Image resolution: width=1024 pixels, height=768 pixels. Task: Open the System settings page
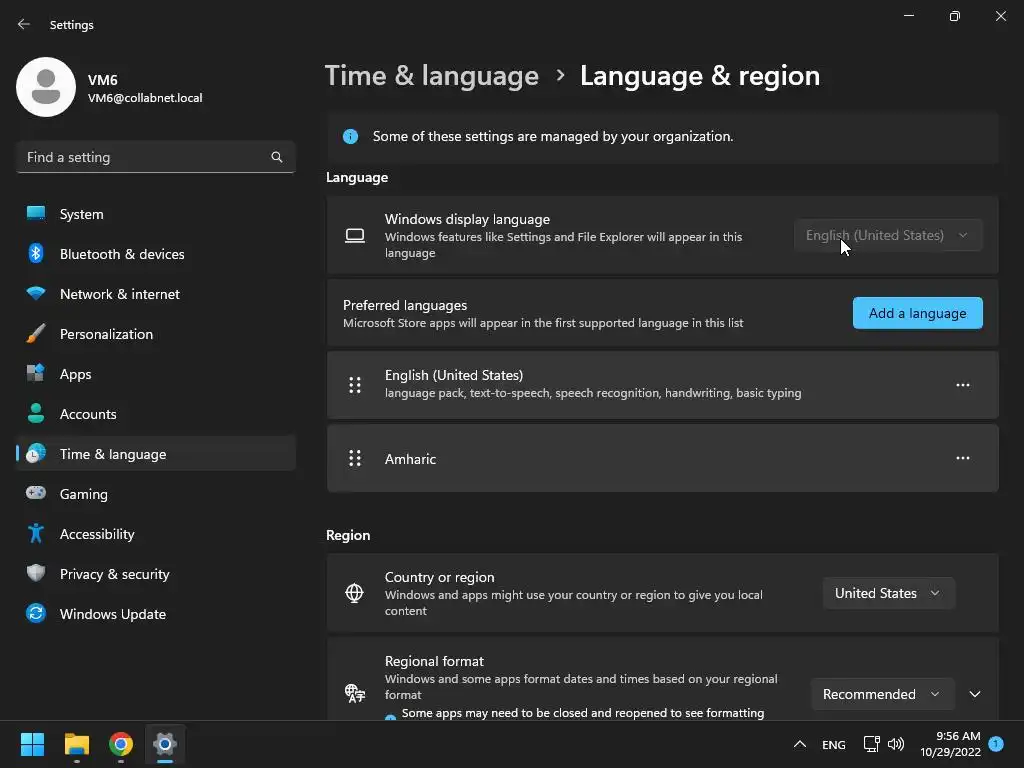(x=155, y=214)
